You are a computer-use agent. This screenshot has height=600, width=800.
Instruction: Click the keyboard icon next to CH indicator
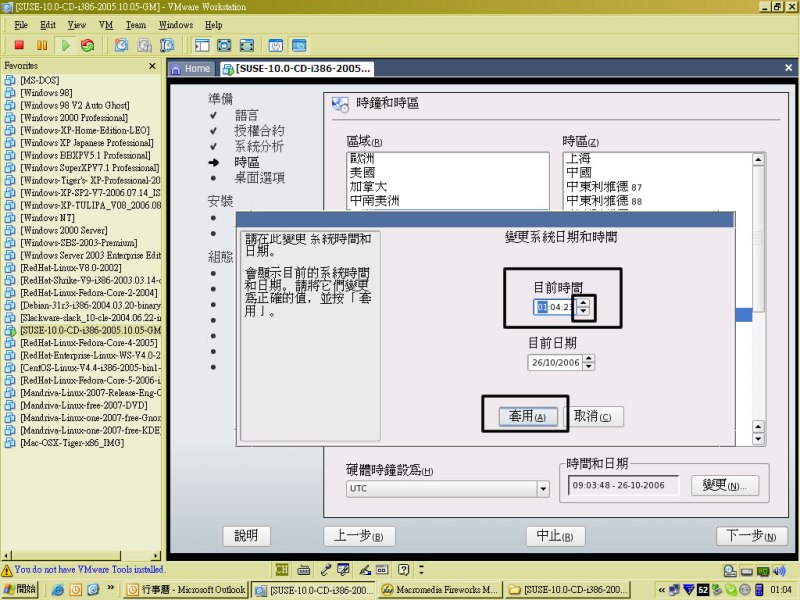(x=304, y=569)
